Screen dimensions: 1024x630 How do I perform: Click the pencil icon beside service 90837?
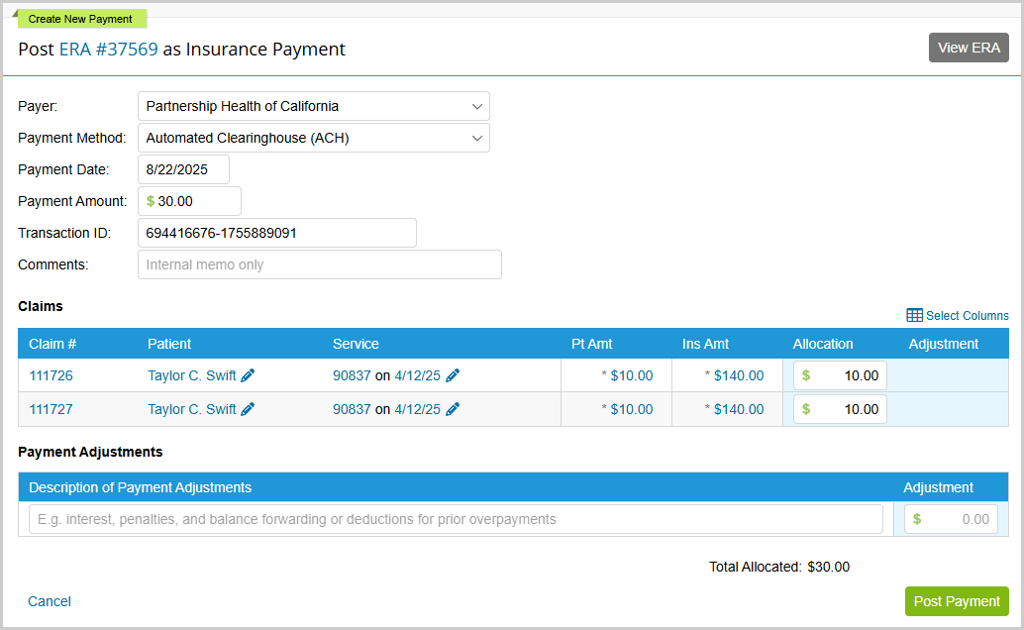453,375
